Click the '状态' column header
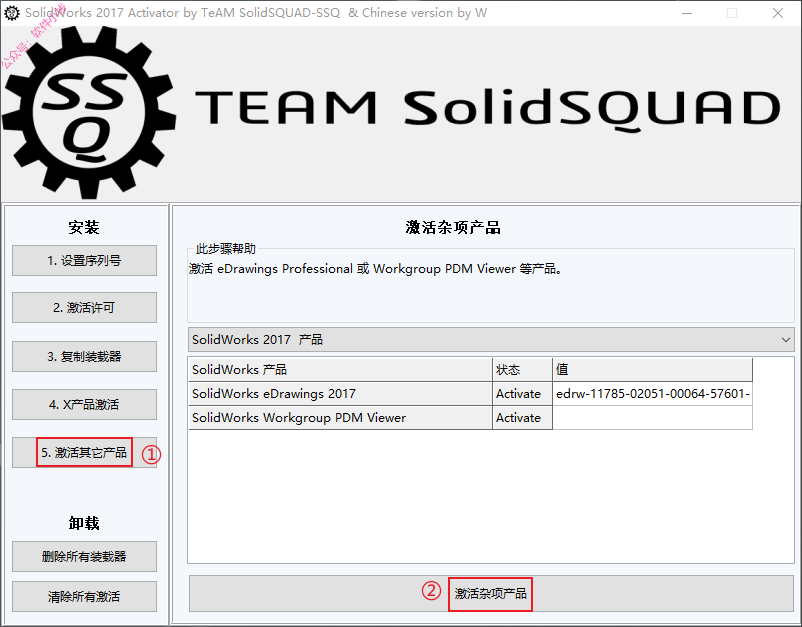This screenshot has width=802, height=627. coord(522,370)
